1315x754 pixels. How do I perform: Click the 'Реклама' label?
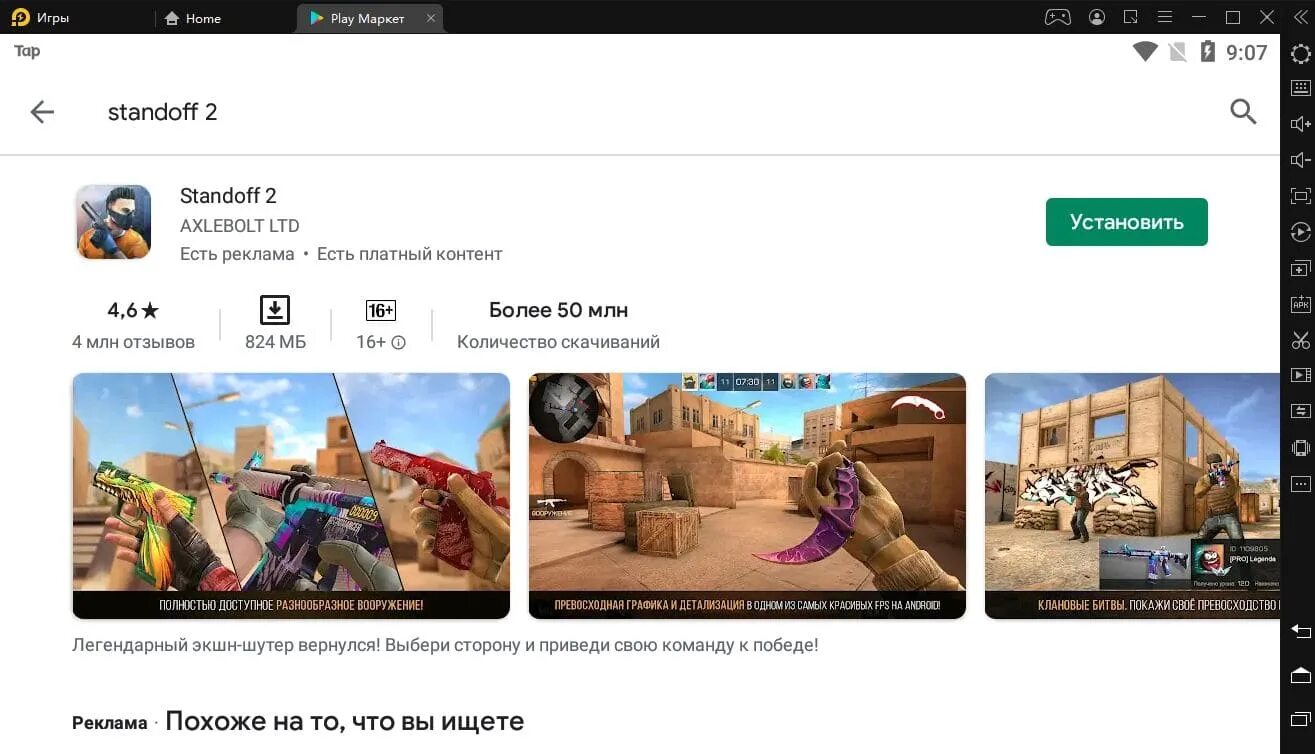click(110, 723)
